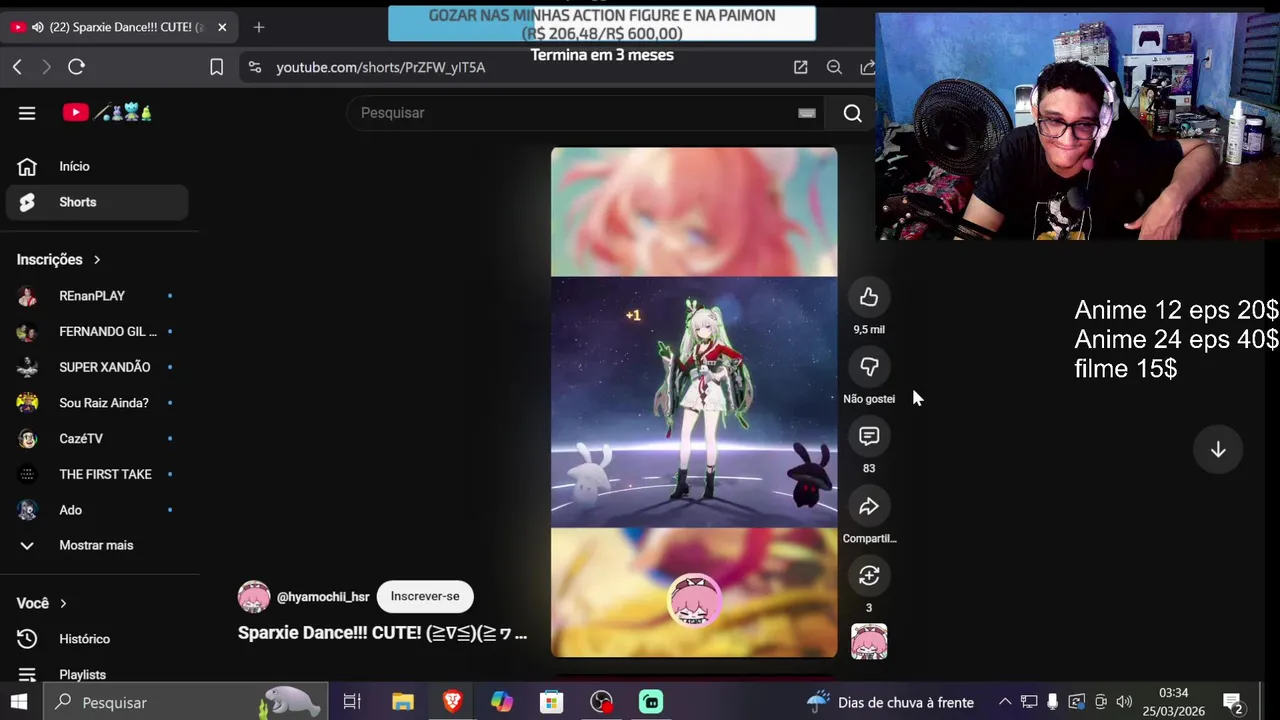
Task: Click the short video player area
Action: click(694, 403)
